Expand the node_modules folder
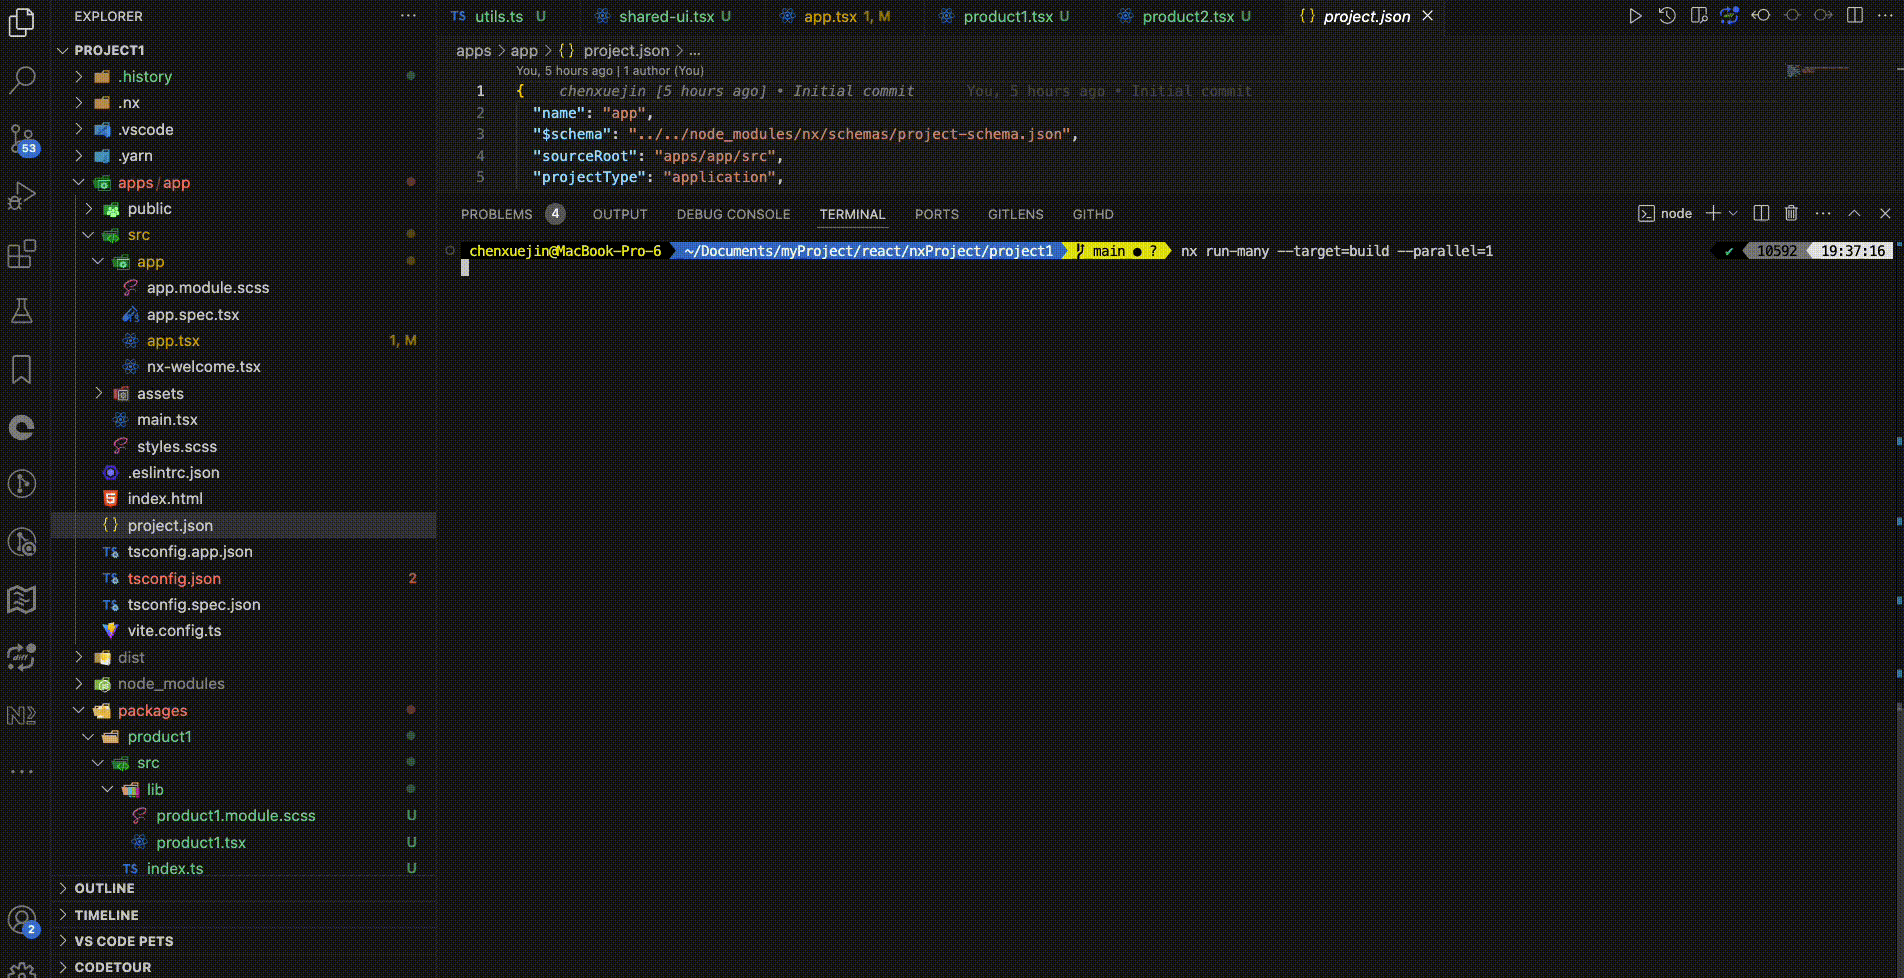 pyautogui.click(x=244, y=683)
